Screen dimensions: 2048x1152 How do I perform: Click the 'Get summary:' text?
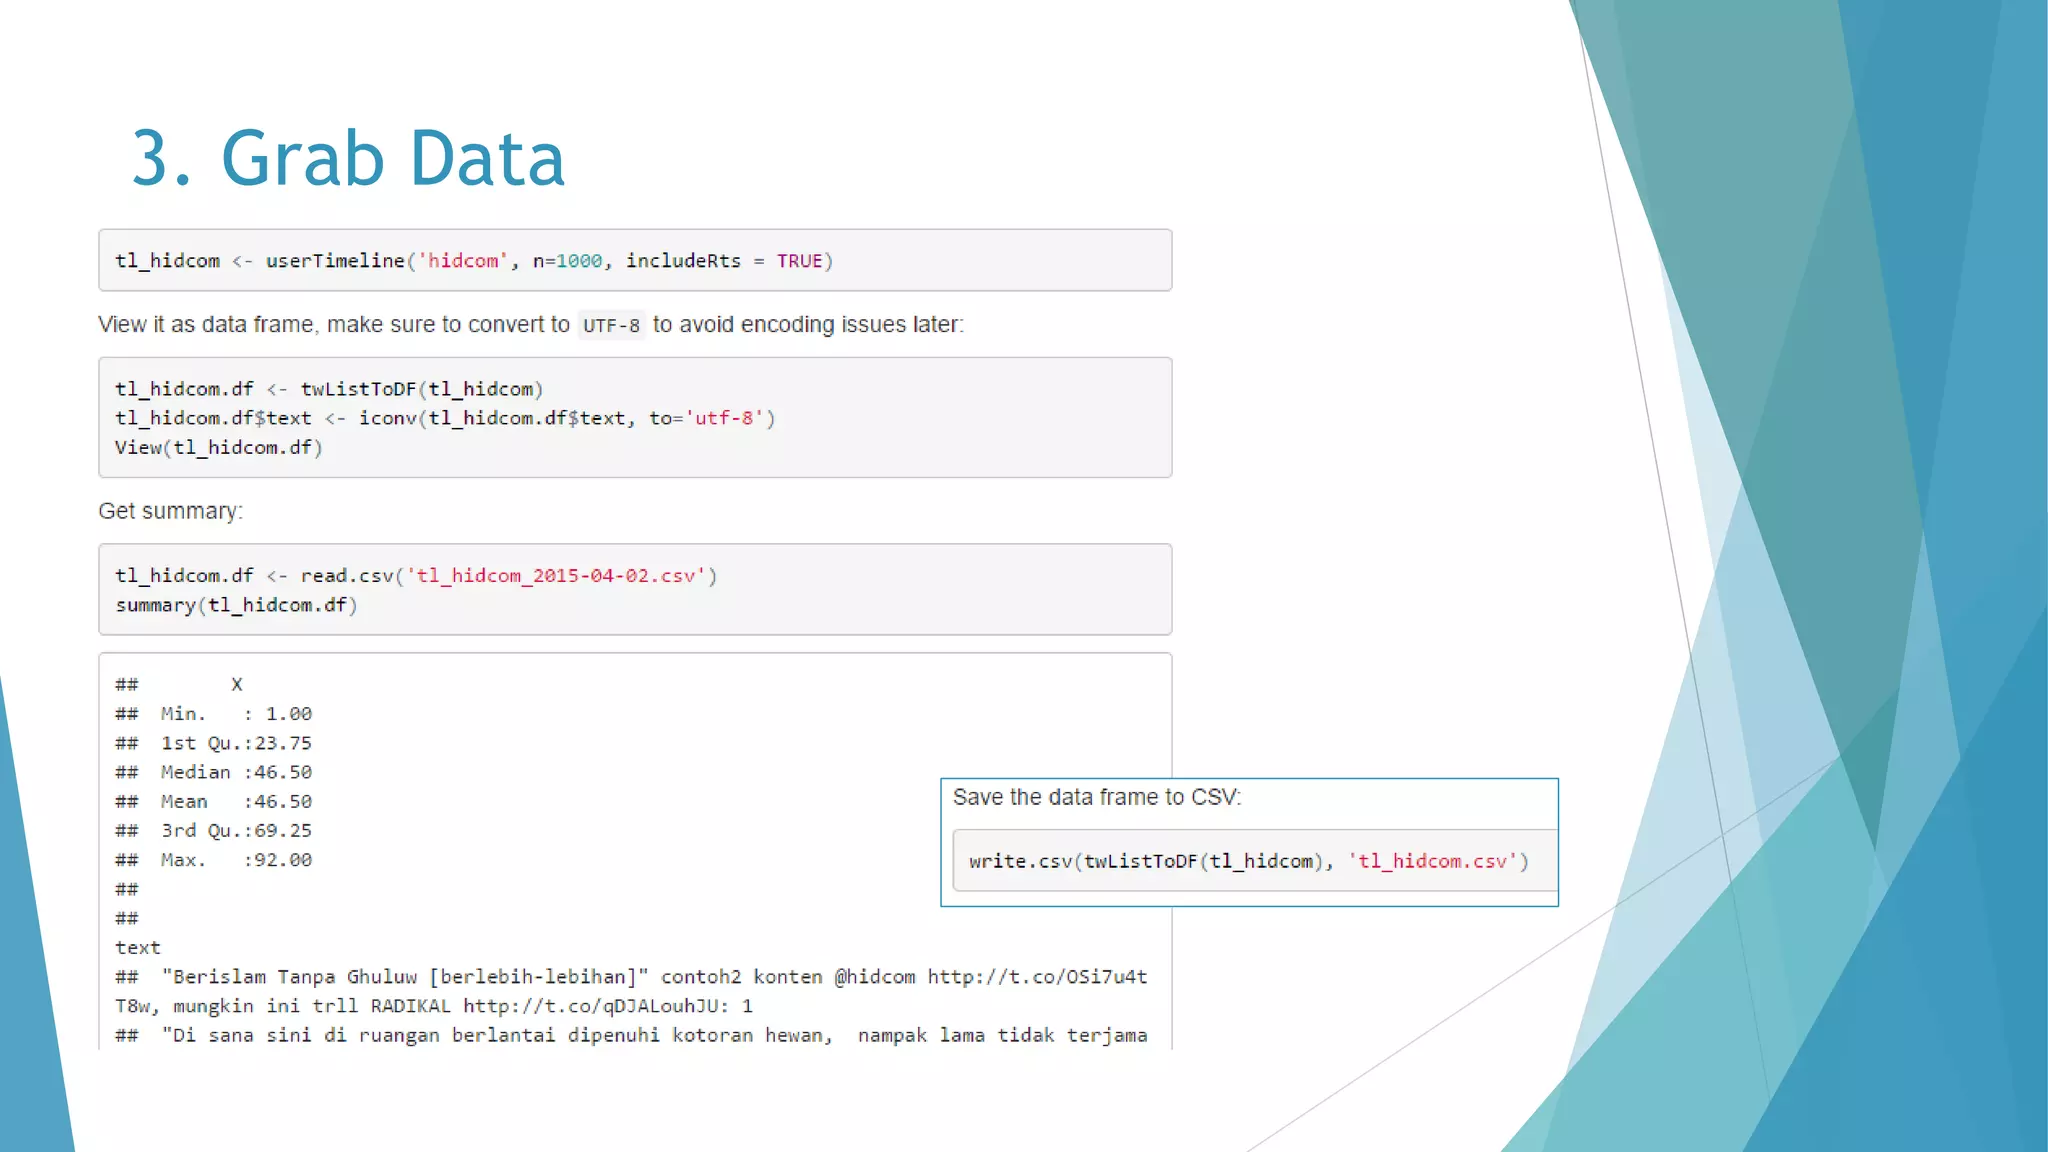[170, 511]
